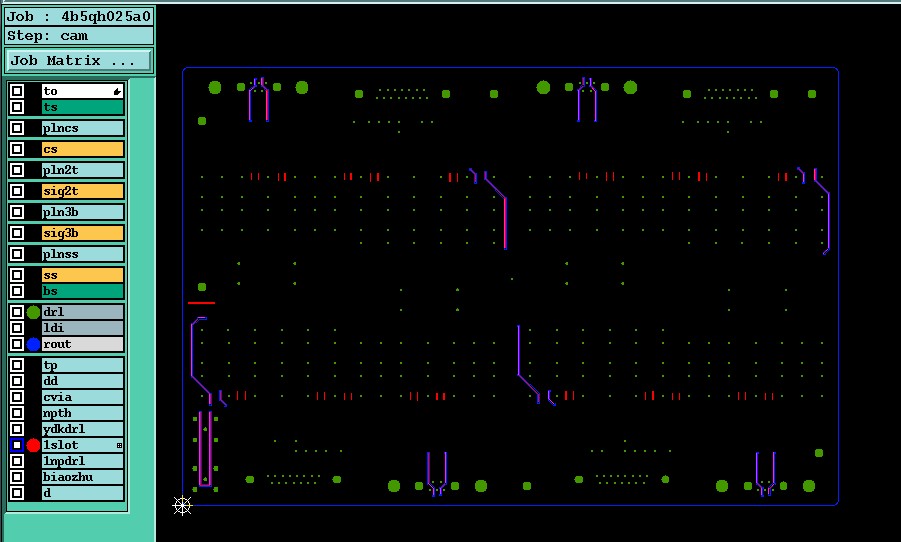This screenshot has width=901, height=542.
Task: Click the red horizontal slot line on the board
Action: pos(201,303)
